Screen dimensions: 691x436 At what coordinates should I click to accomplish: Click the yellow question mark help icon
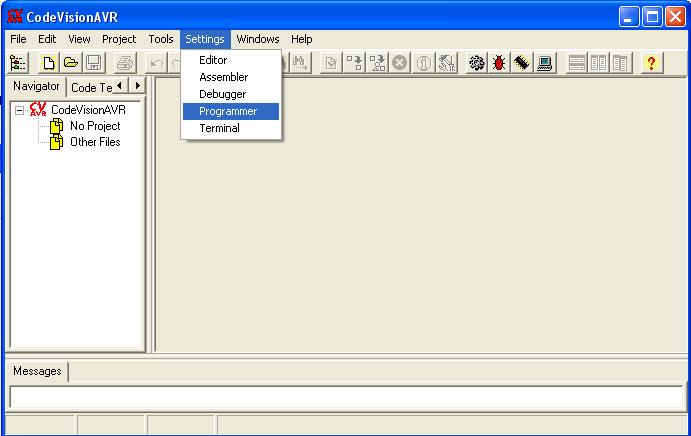tap(651, 63)
